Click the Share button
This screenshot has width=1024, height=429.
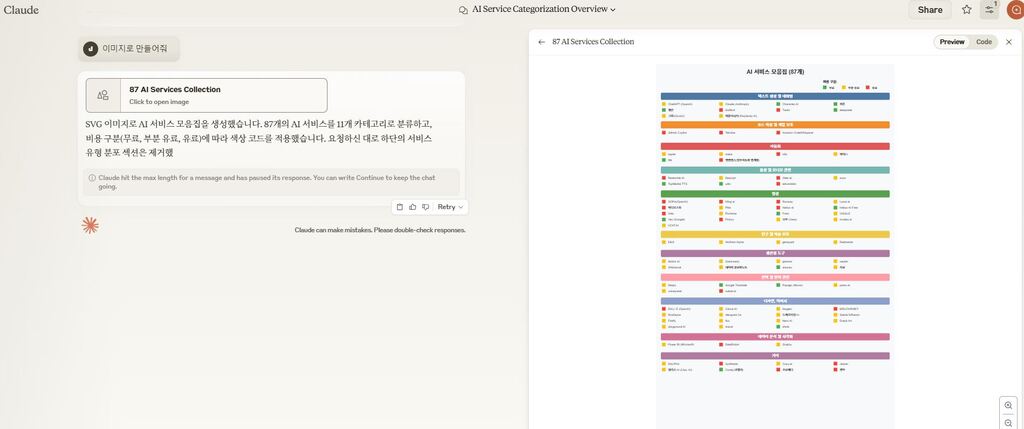[929, 10]
